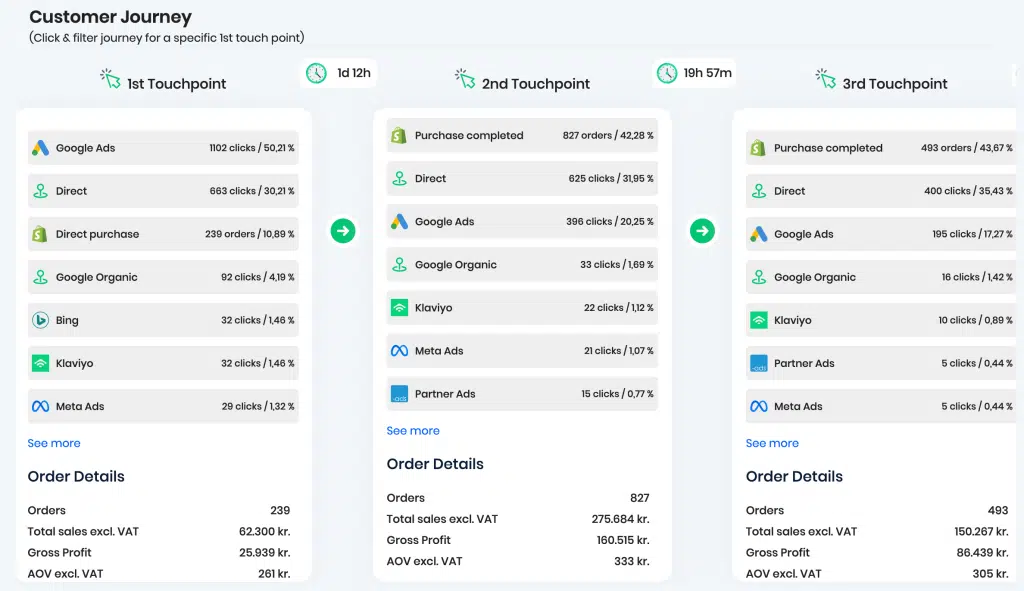Click the 19h 57m time badge
This screenshot has width=1024, height=591.
[x=694, y=73]
